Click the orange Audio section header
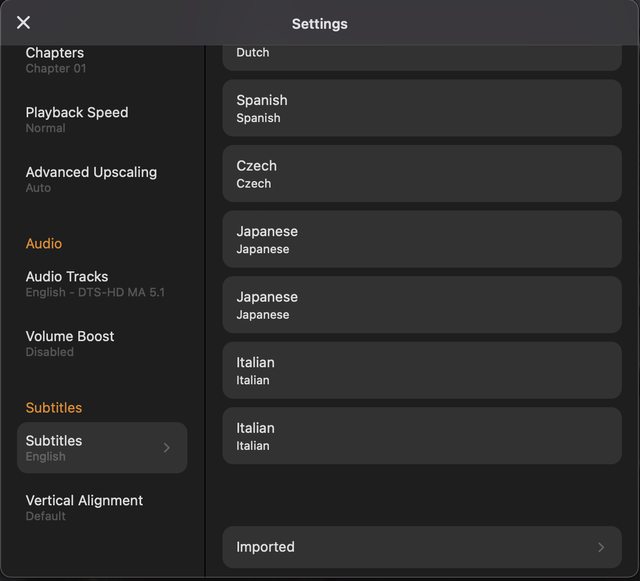The image size is (640, 581). [x=44, y=244]
